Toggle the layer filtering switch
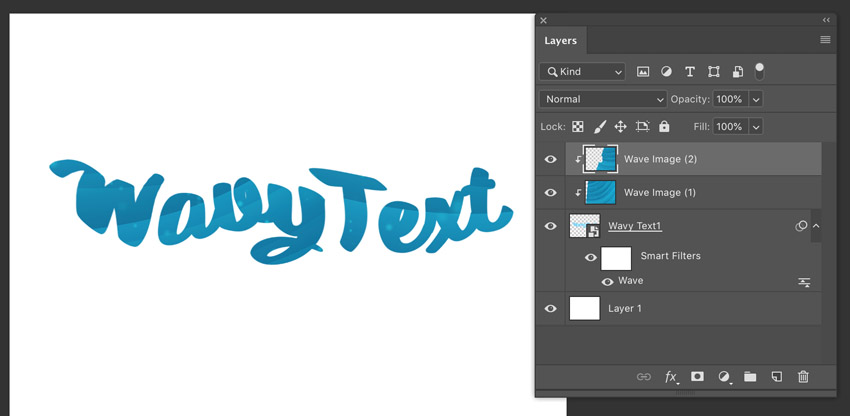The image size is (850, 416). point(760,71)
